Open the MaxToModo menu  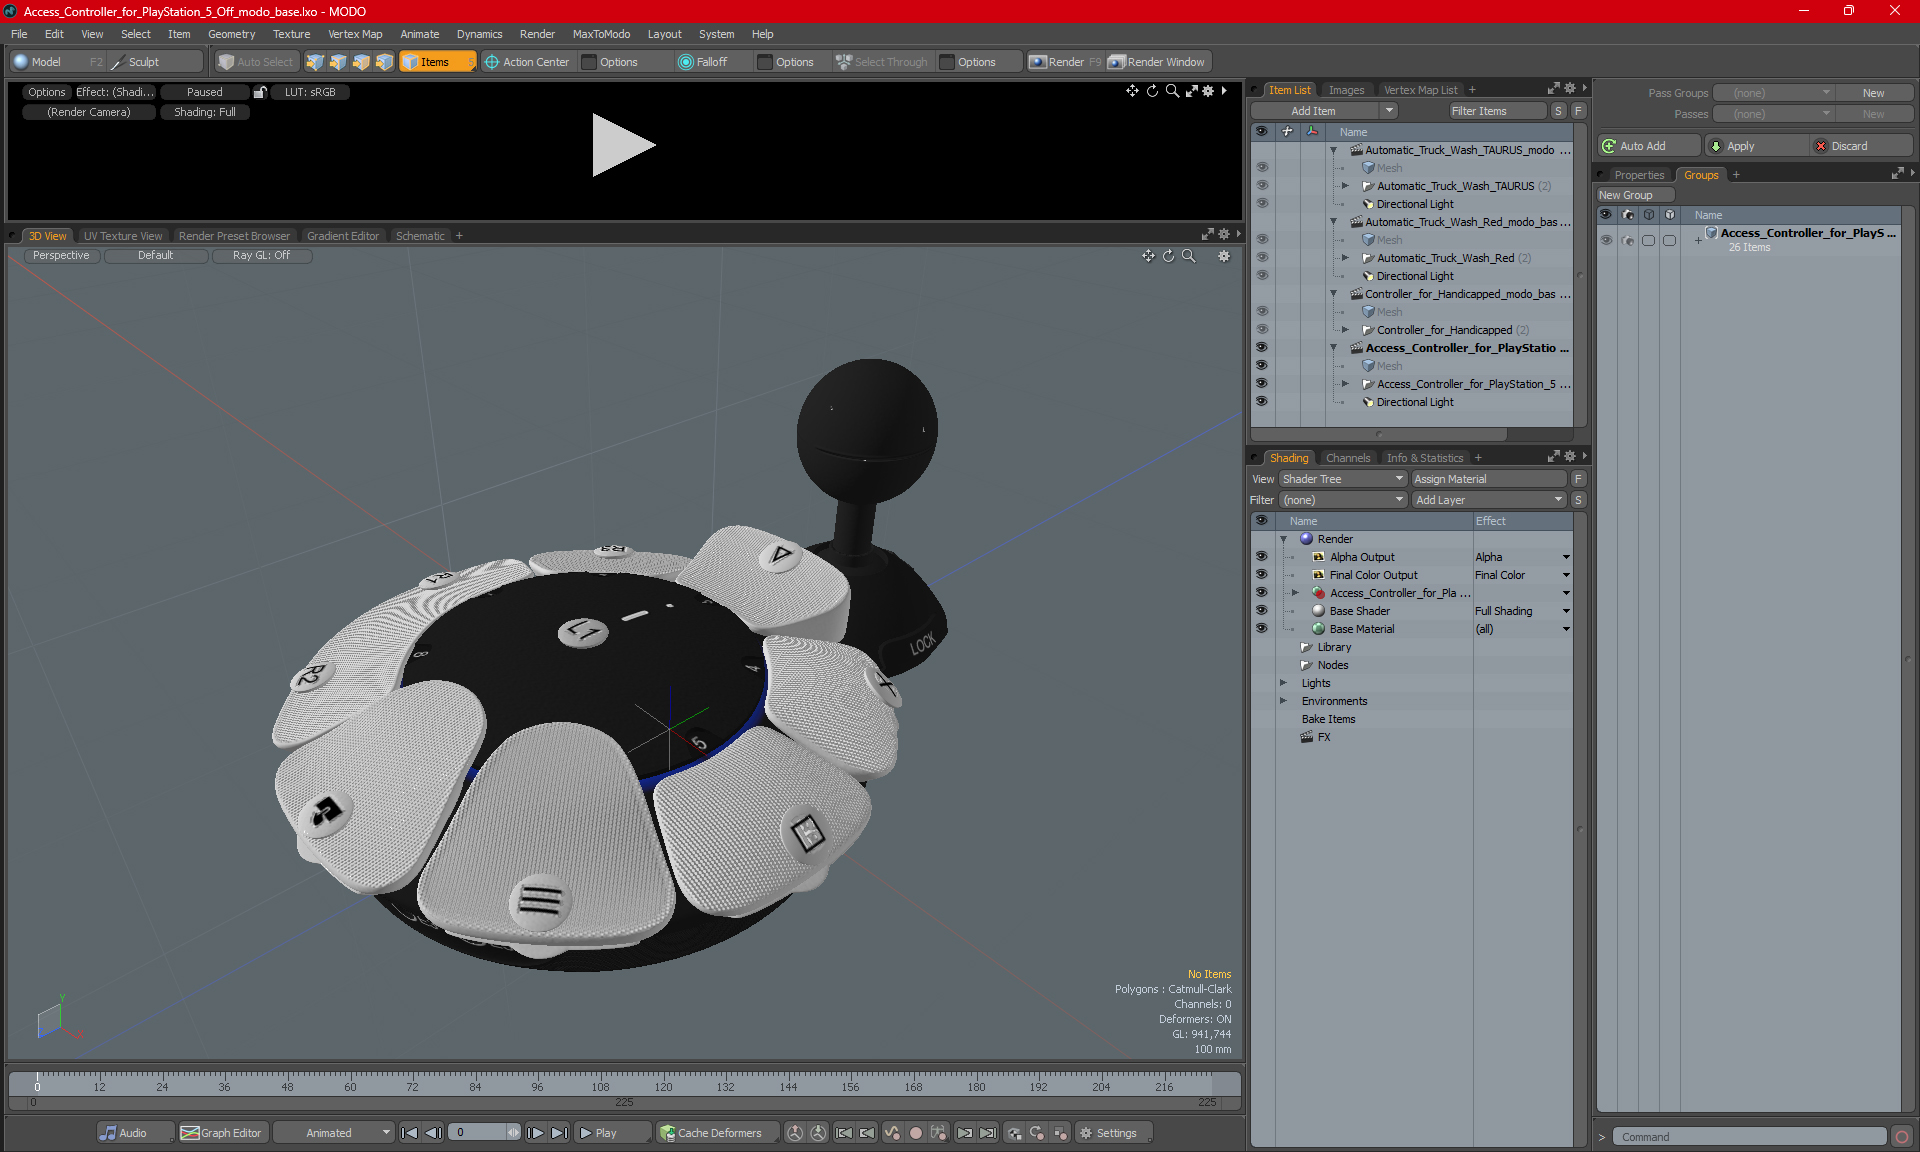coord(601,34)
